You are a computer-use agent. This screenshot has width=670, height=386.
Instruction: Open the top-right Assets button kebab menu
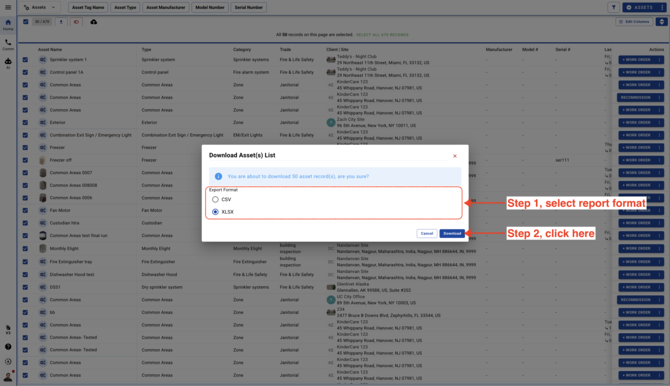[662, 7]
